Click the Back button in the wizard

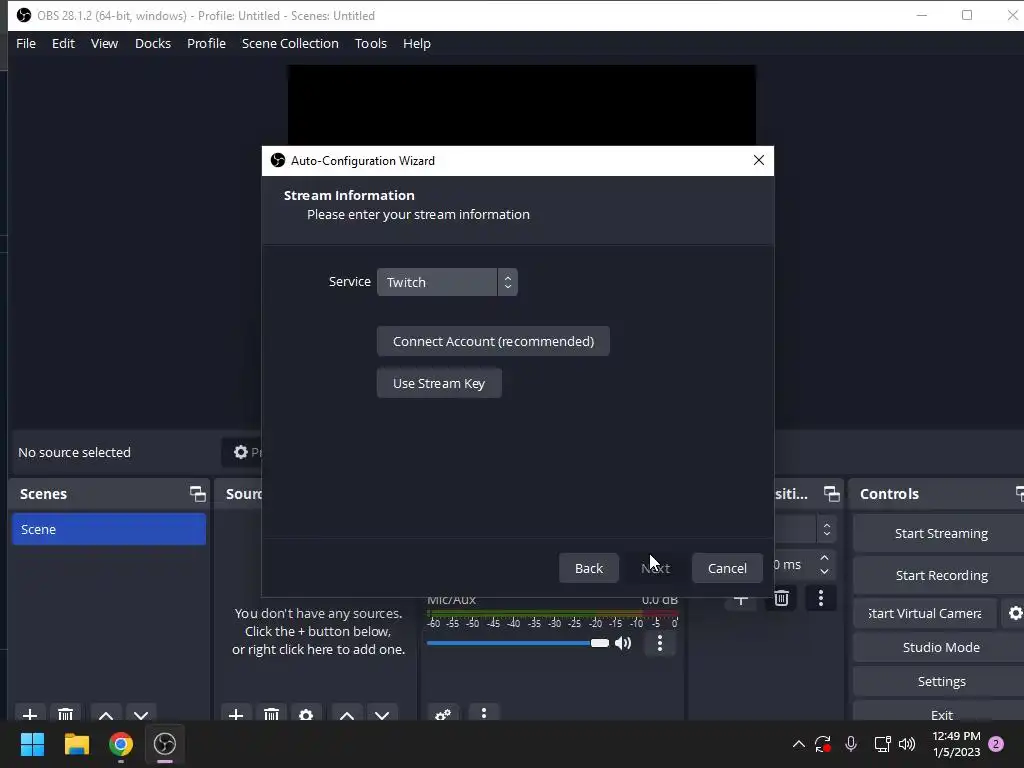click(x=588, y=568)
